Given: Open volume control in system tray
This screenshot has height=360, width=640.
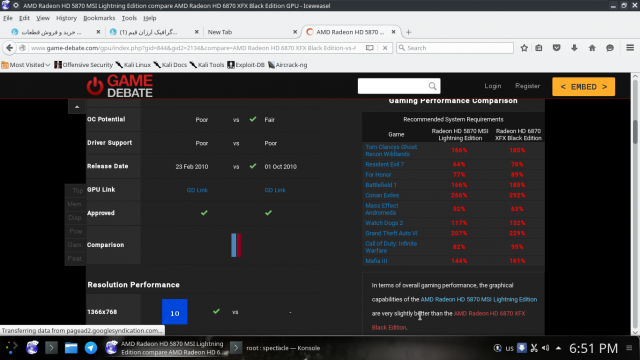Looking at the screenshot, I should [545, 348].
